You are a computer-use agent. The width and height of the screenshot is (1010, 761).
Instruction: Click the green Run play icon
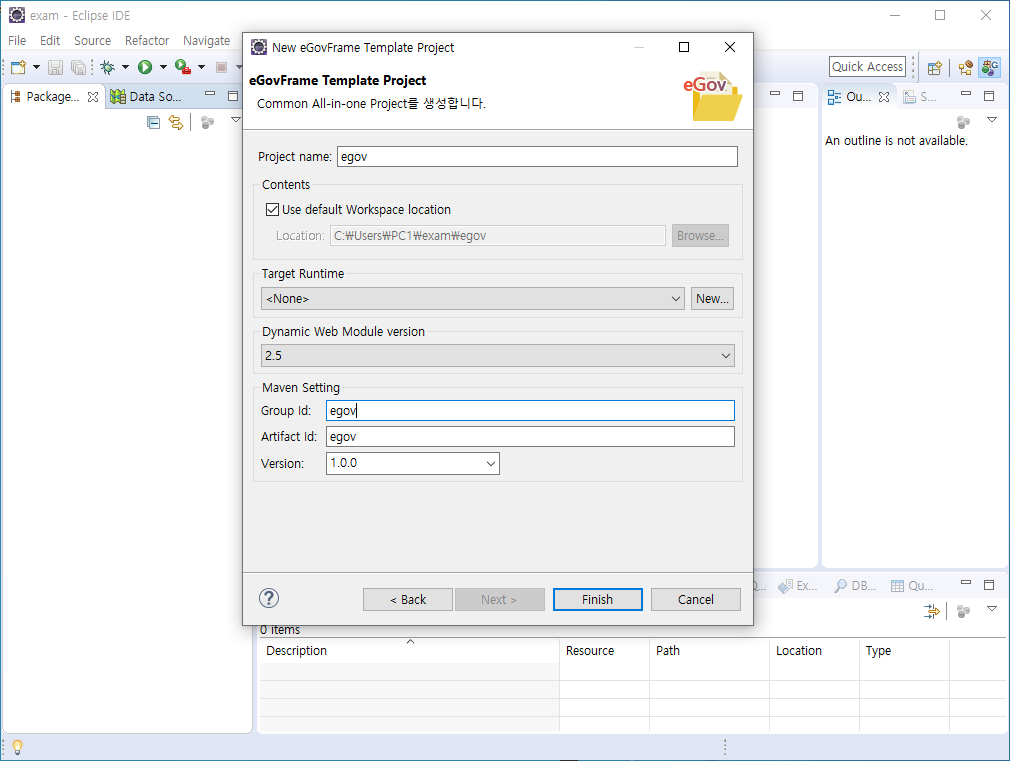(x=145, y=67)
